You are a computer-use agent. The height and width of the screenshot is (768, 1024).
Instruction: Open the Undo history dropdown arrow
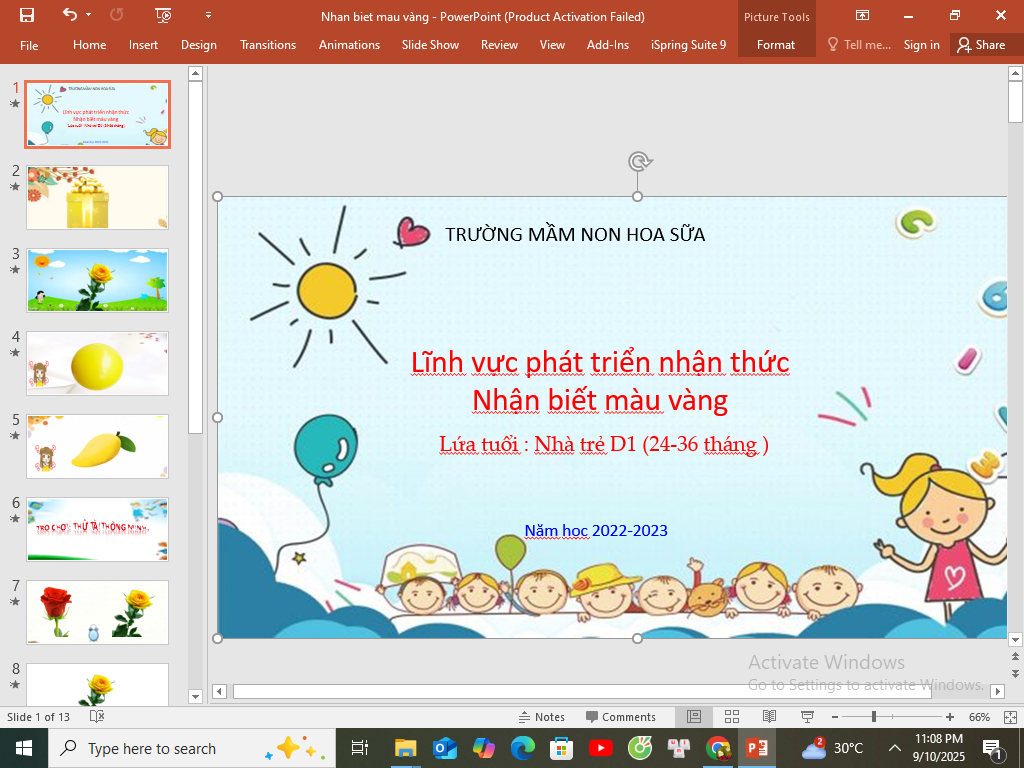tap(89, 15)
